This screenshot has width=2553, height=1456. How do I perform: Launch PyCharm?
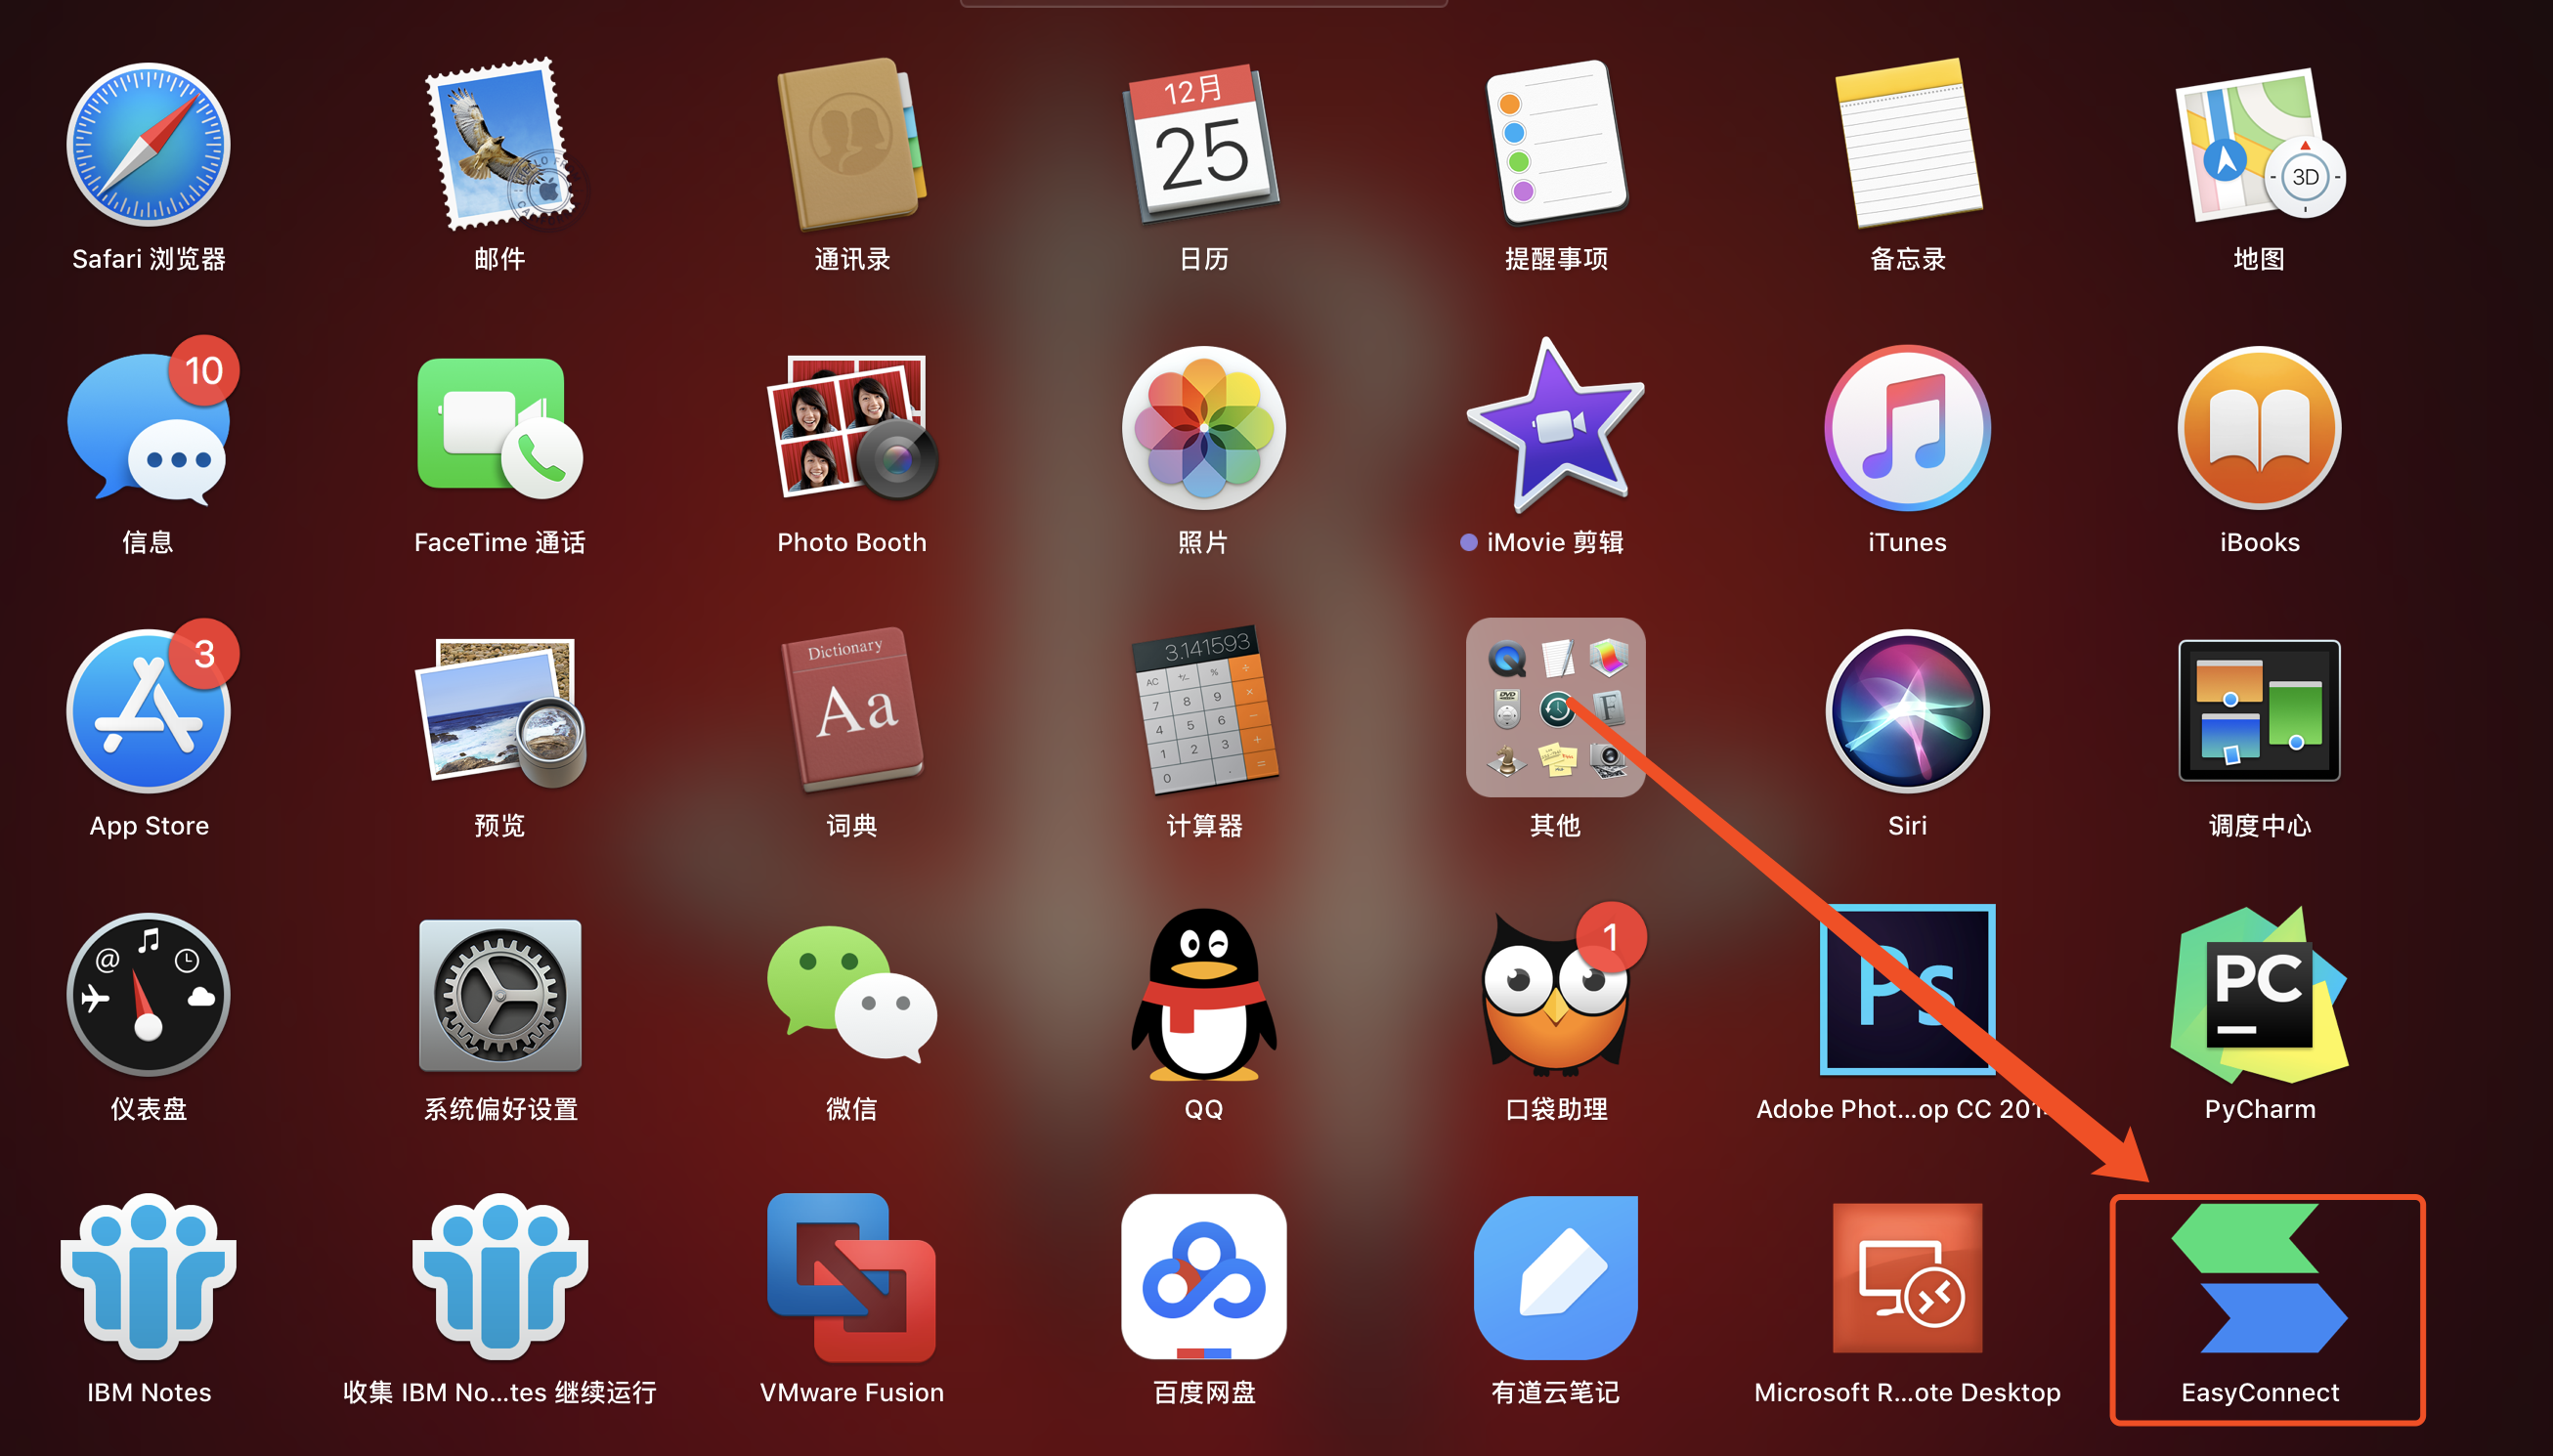(x=2260, y=994)
